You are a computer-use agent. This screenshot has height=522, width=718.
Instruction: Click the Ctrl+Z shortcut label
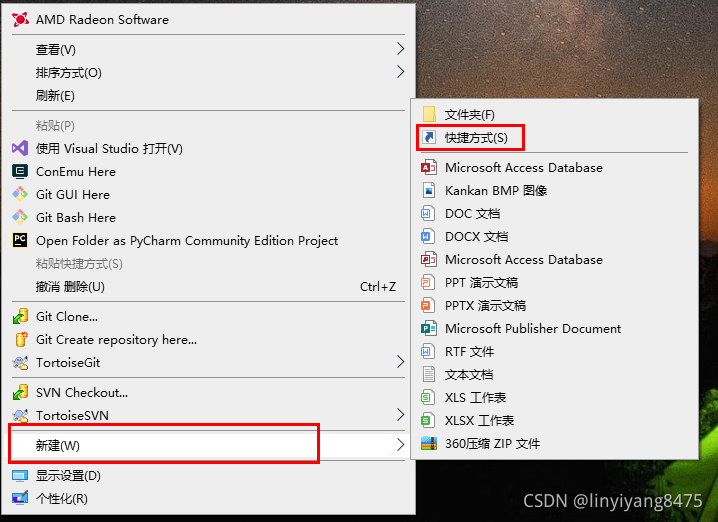(378, 287)
